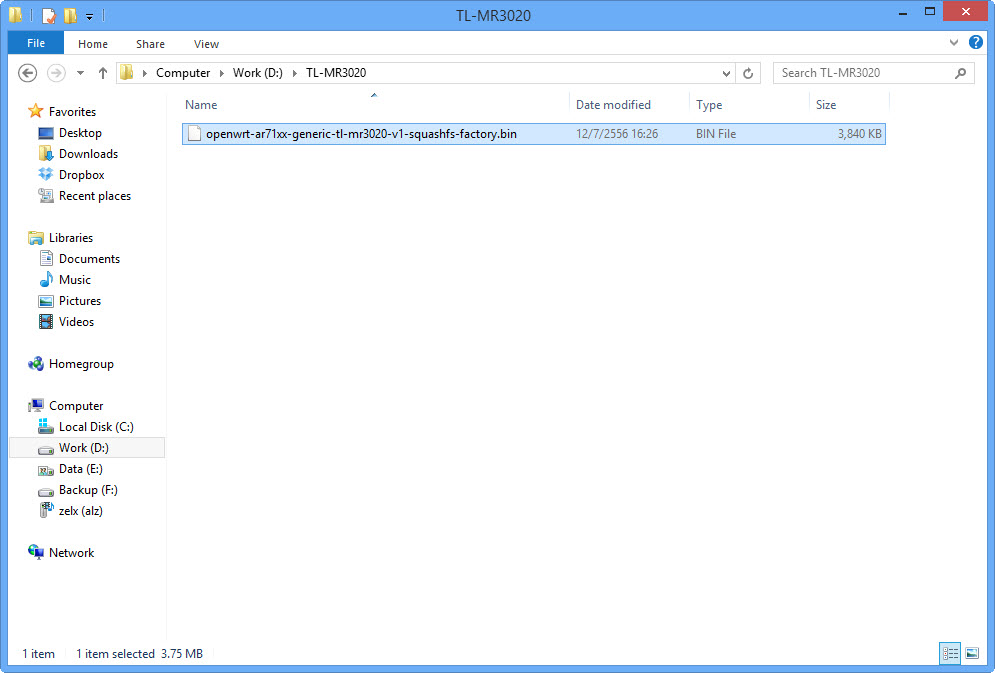The width and height of the screenshot is (995, 673).
Task: Click the Back navigation arrow
Action: [x=27, y=73]
